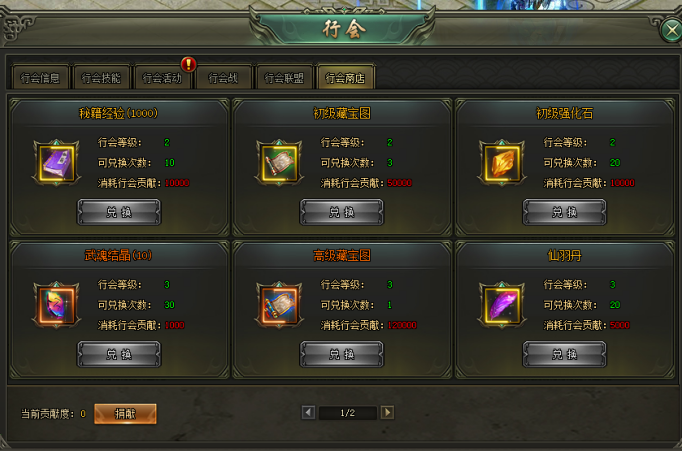Open the 行会技能 tab
682x451 pixels.
point(101,77)
